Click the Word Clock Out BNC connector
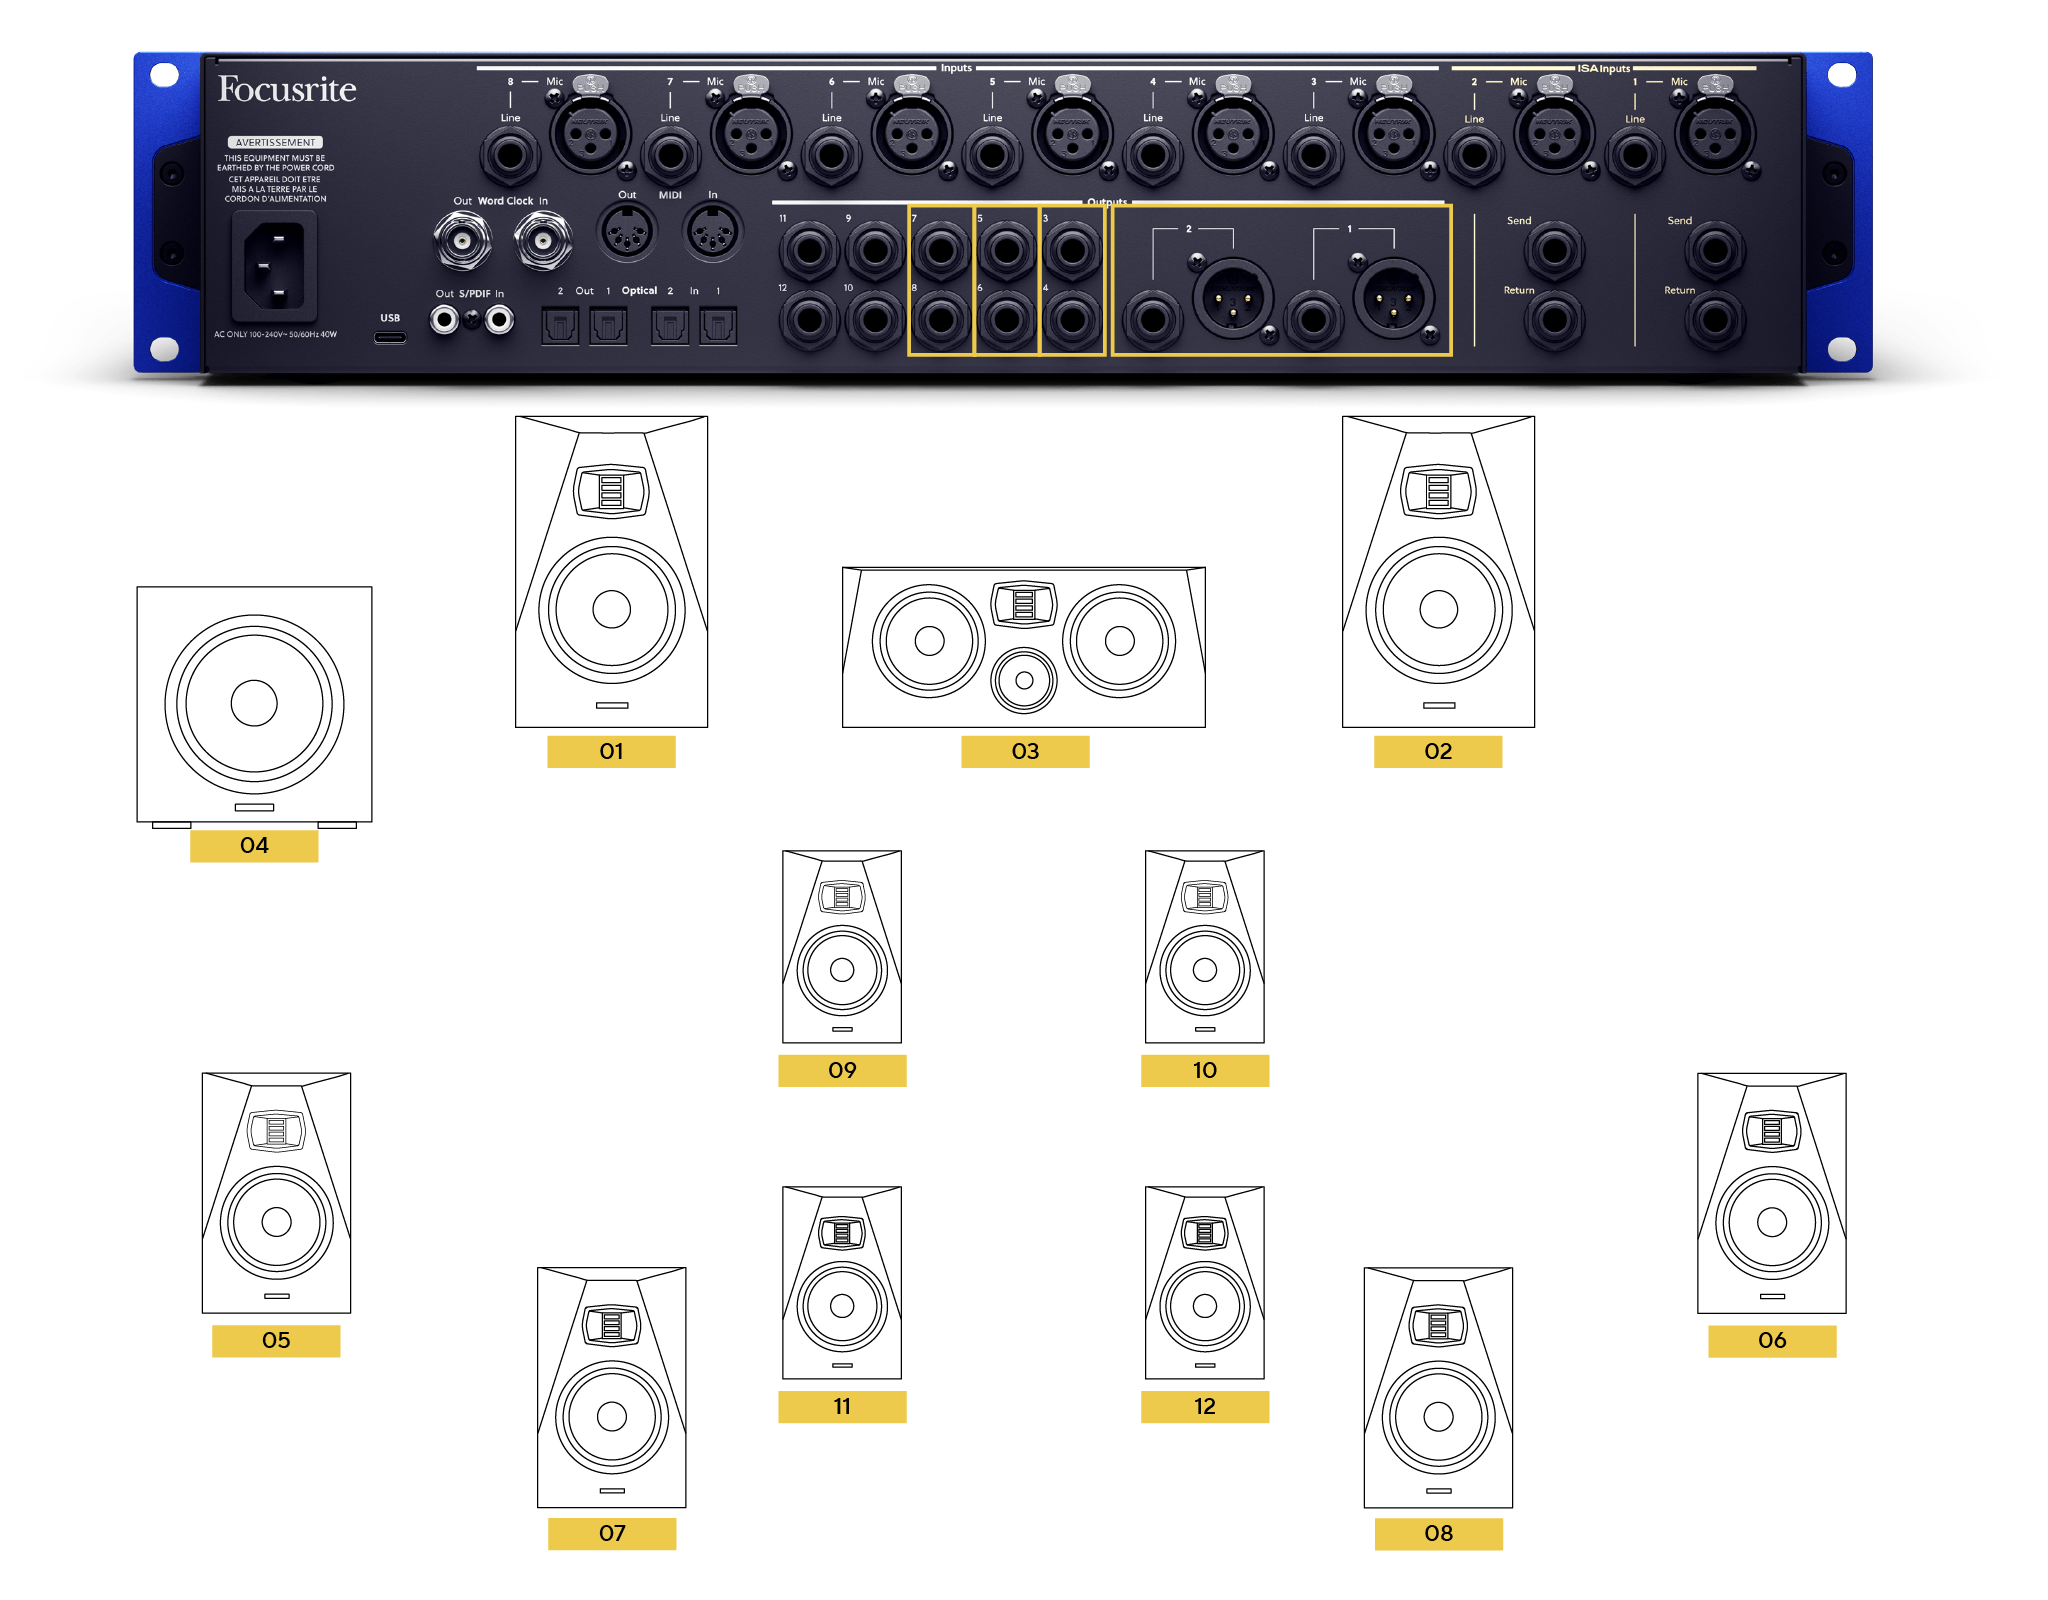 (x=462, y=241)
